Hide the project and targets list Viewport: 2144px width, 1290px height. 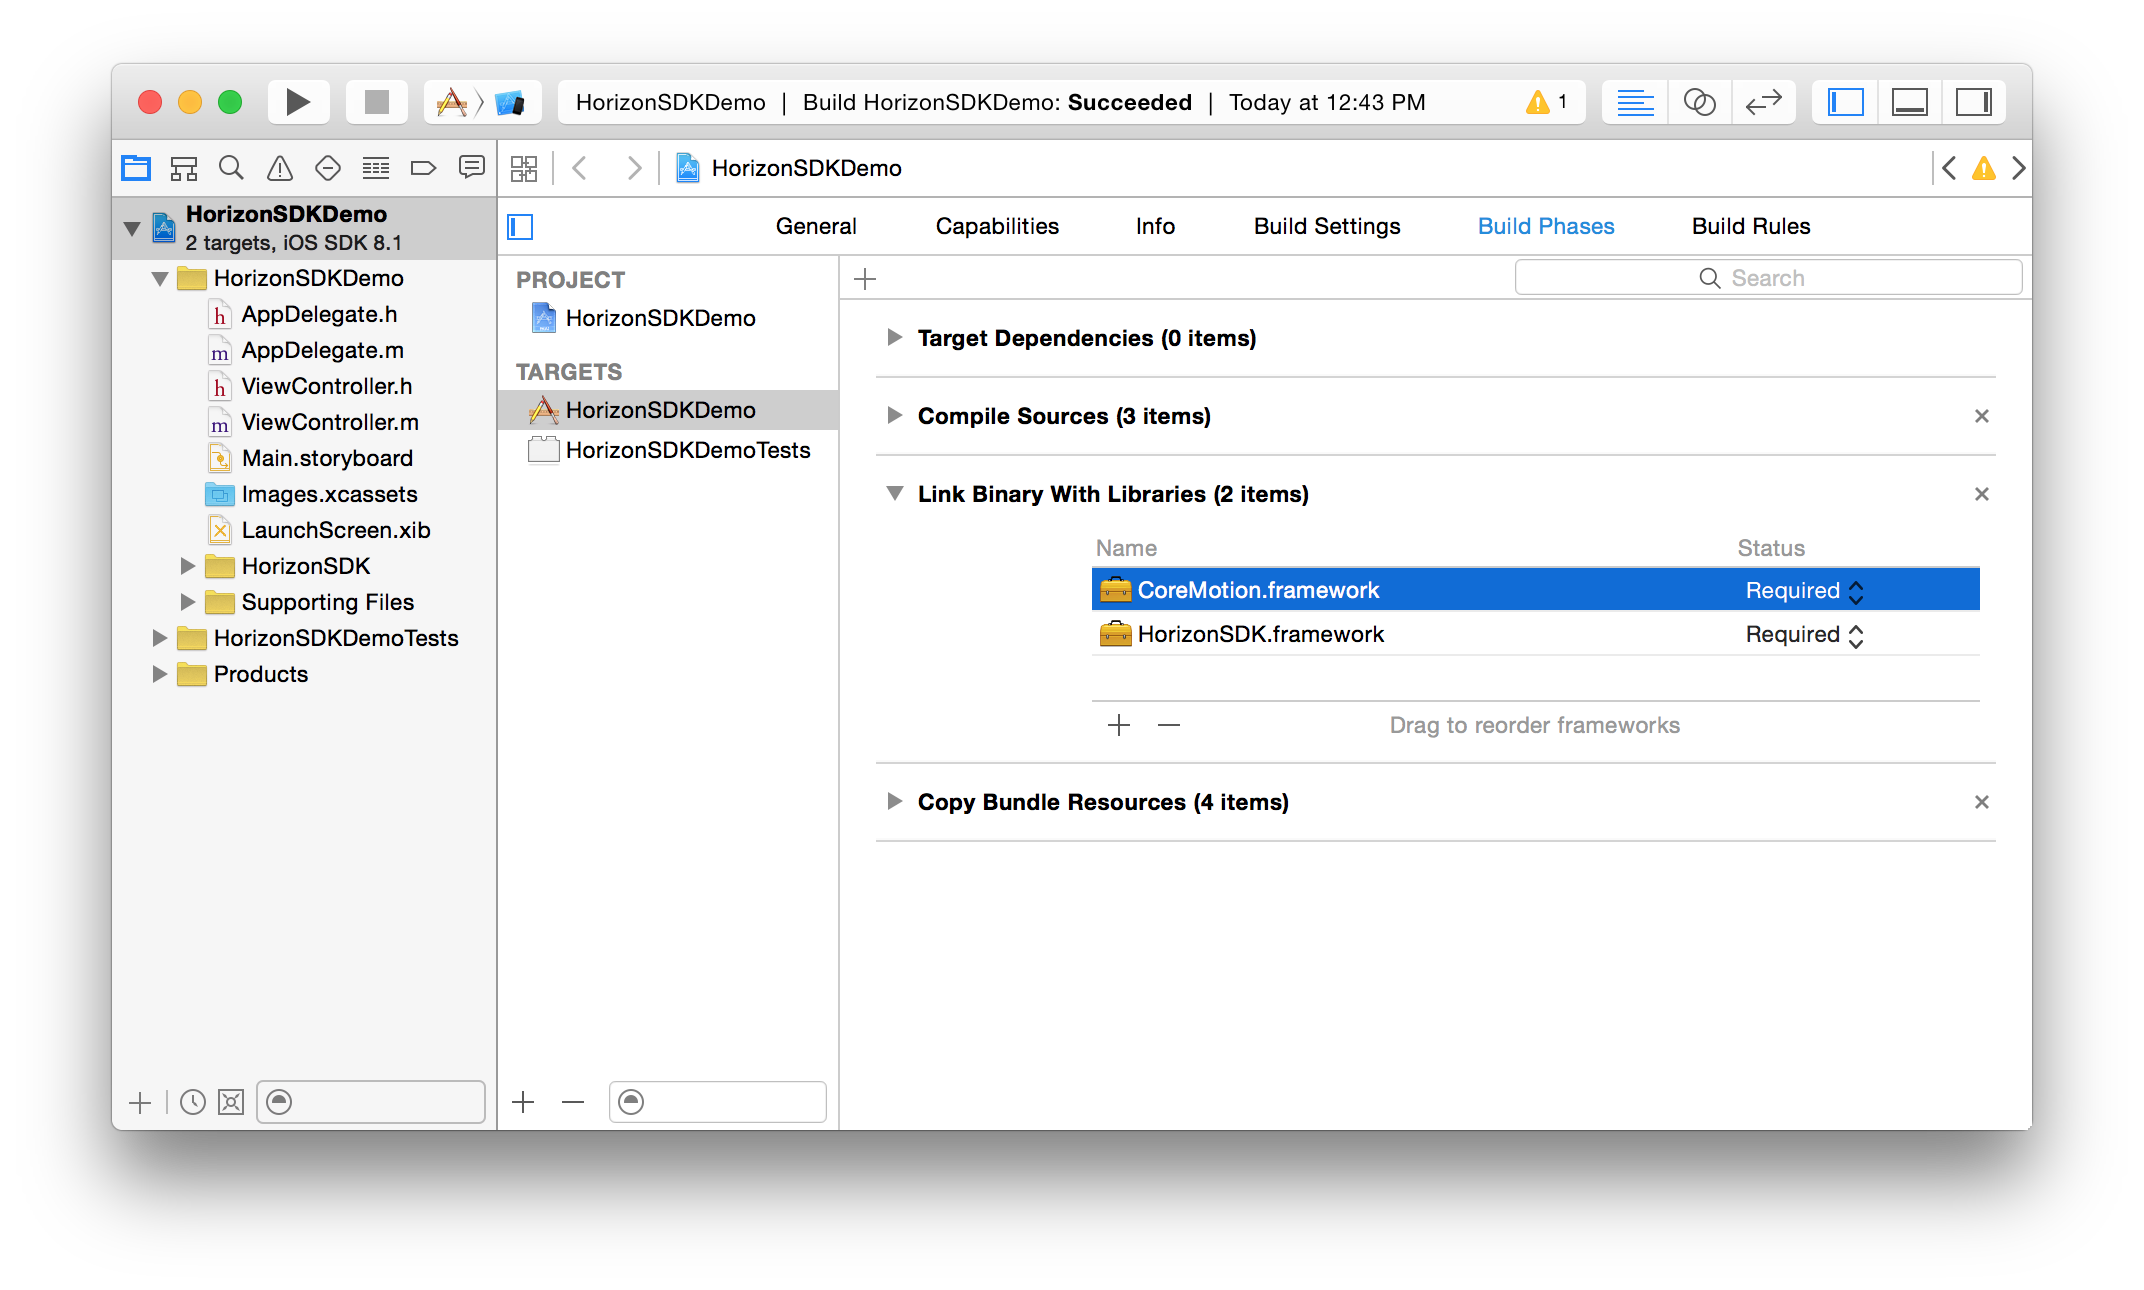(x=520, y=227)
